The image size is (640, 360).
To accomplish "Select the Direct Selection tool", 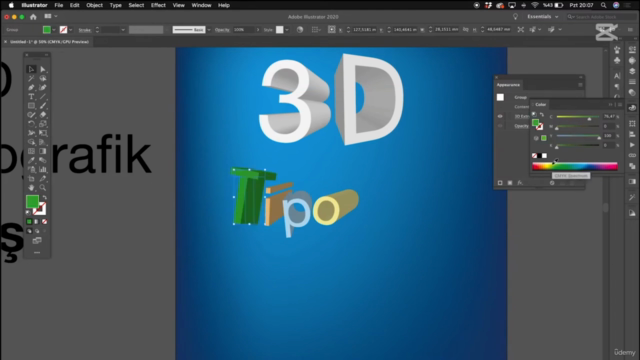I will [42, 69].
